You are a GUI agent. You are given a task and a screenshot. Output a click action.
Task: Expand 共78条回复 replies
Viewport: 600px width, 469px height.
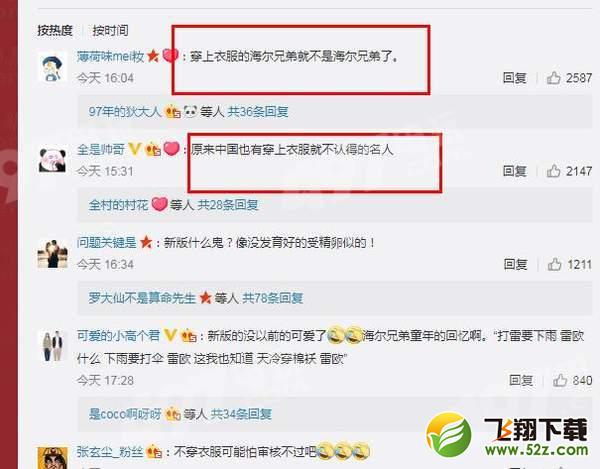273,298
